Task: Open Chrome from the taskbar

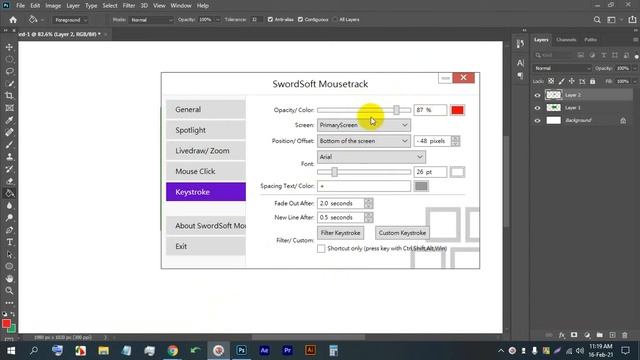Action: tap(173, 350)
